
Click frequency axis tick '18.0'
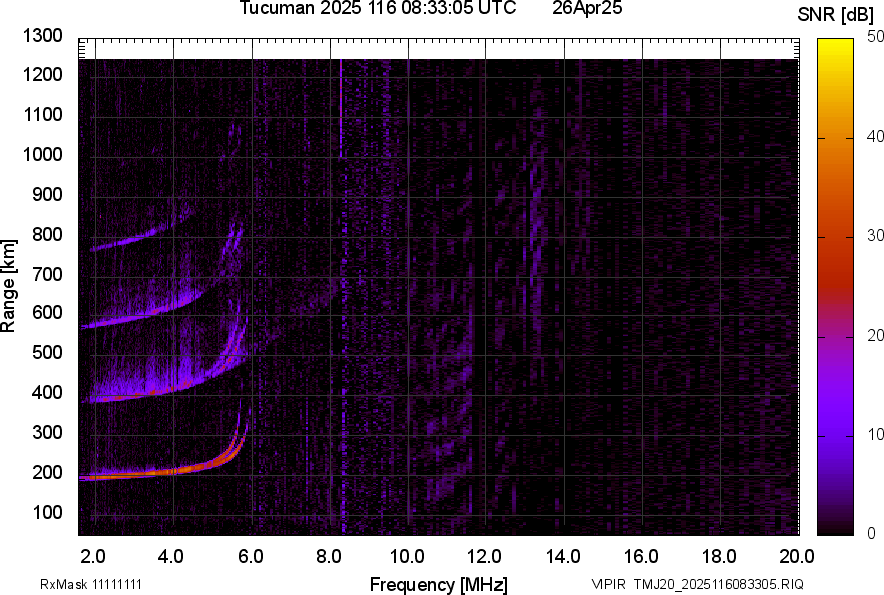pos(719,557)
